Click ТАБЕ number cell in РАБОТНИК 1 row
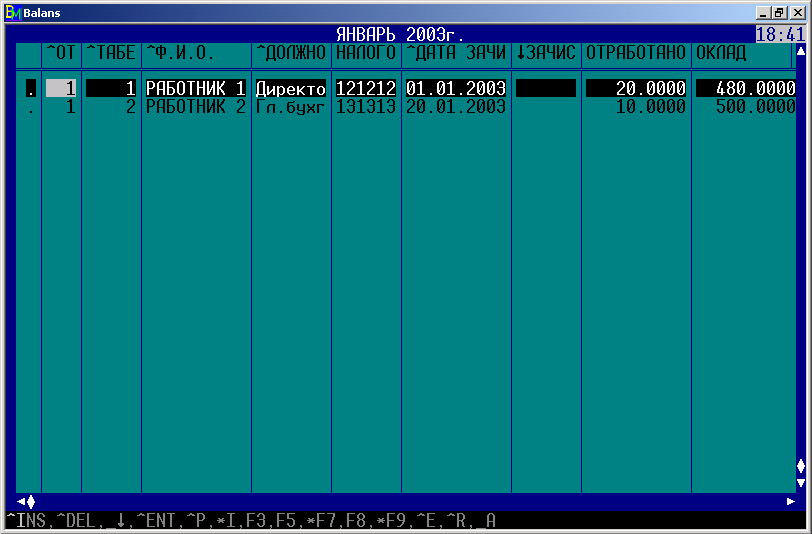This screenshot has width=812, height=534. (111, 88)
